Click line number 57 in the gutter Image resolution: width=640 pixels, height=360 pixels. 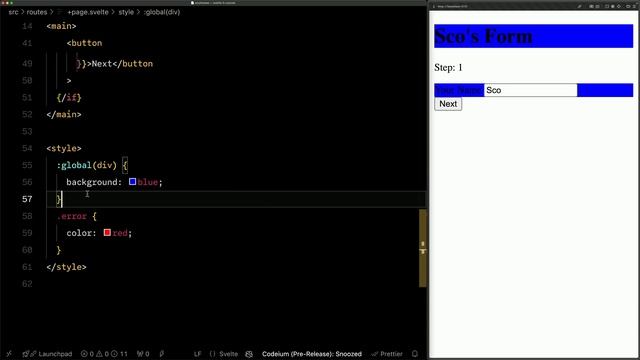click(x=27, y=199)
